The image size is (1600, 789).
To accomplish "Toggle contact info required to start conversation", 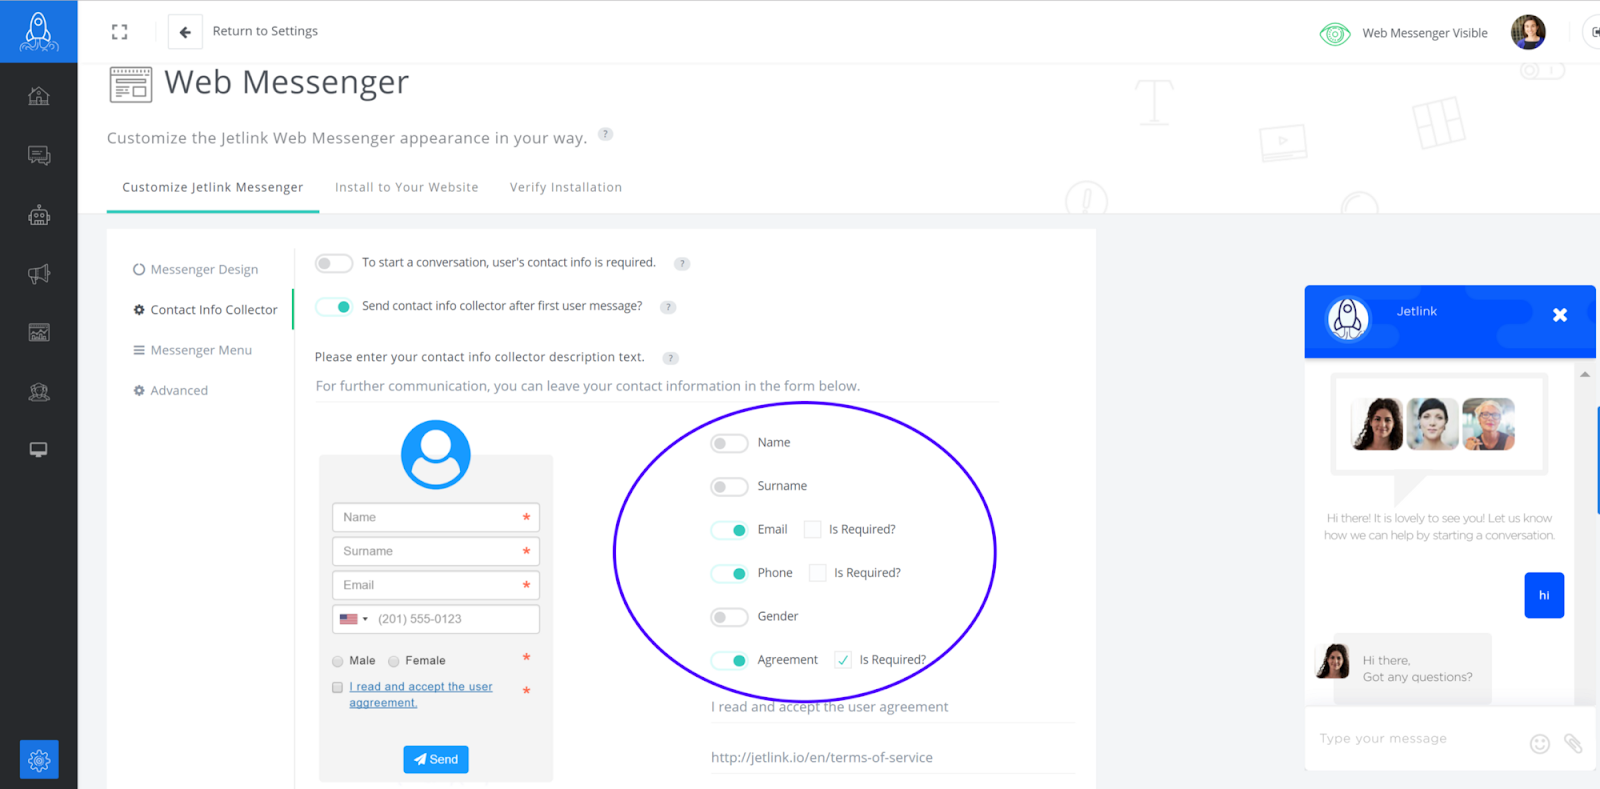I will coord(333,263).
